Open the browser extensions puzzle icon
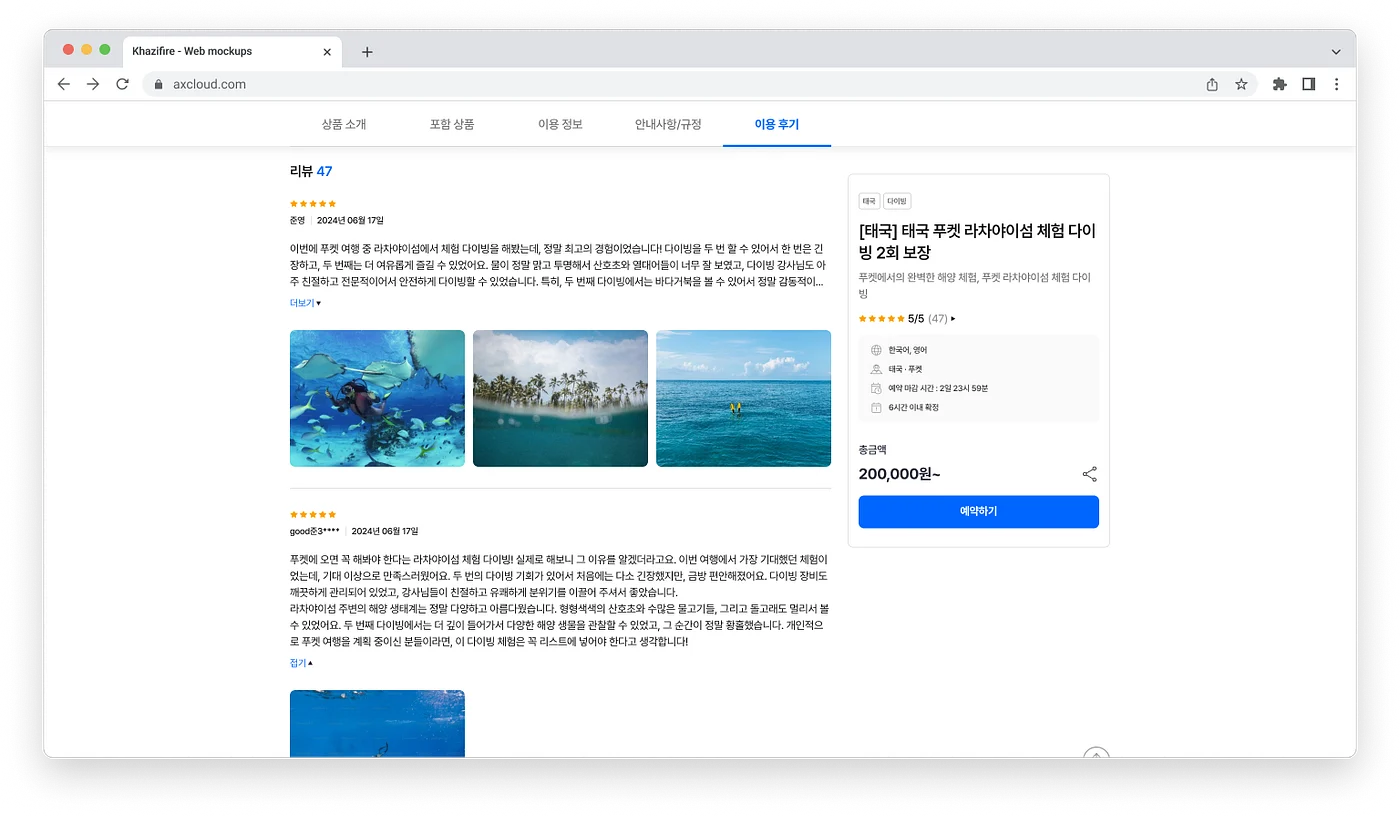This screenshot has height=816, width=1400. 1279,84
